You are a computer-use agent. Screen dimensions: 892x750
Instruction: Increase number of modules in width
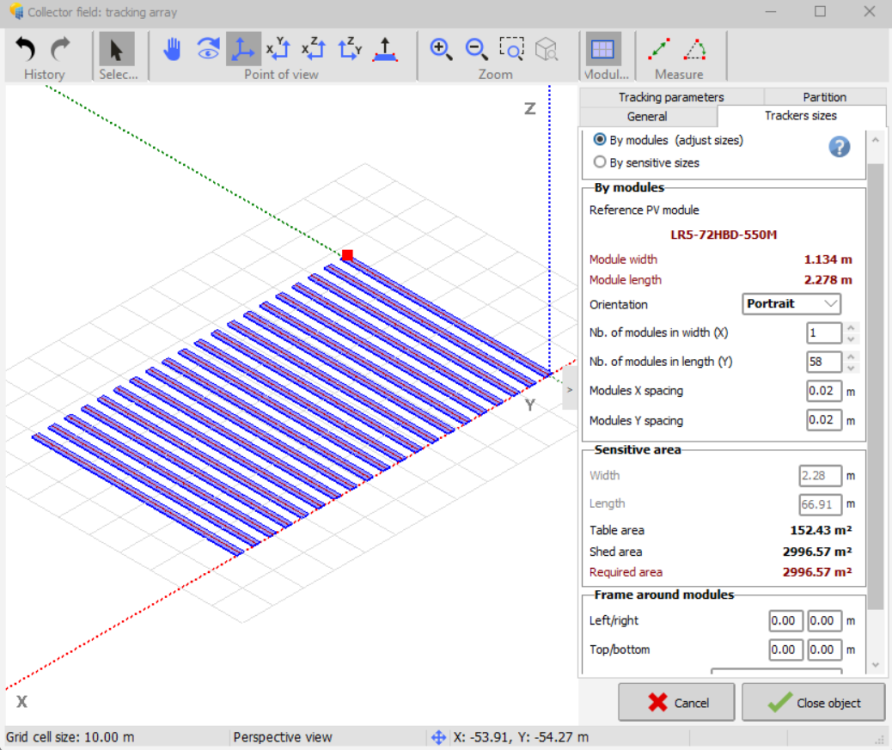851,327
